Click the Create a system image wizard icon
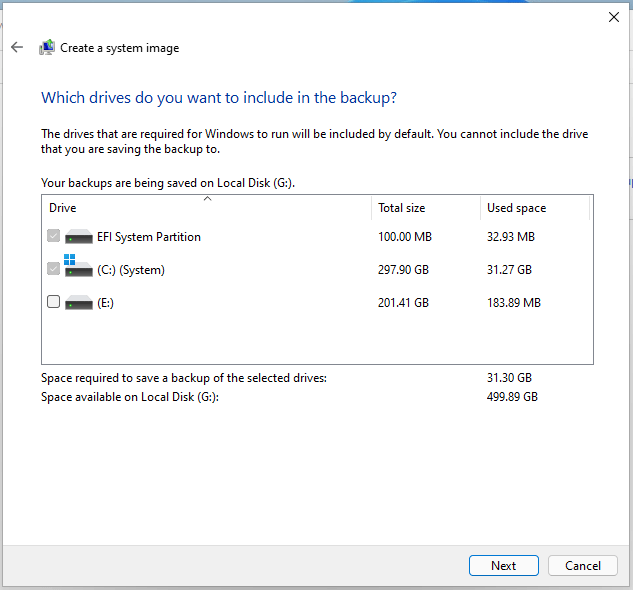The width and height of the screenshot is (633, 590). [47, 47]
